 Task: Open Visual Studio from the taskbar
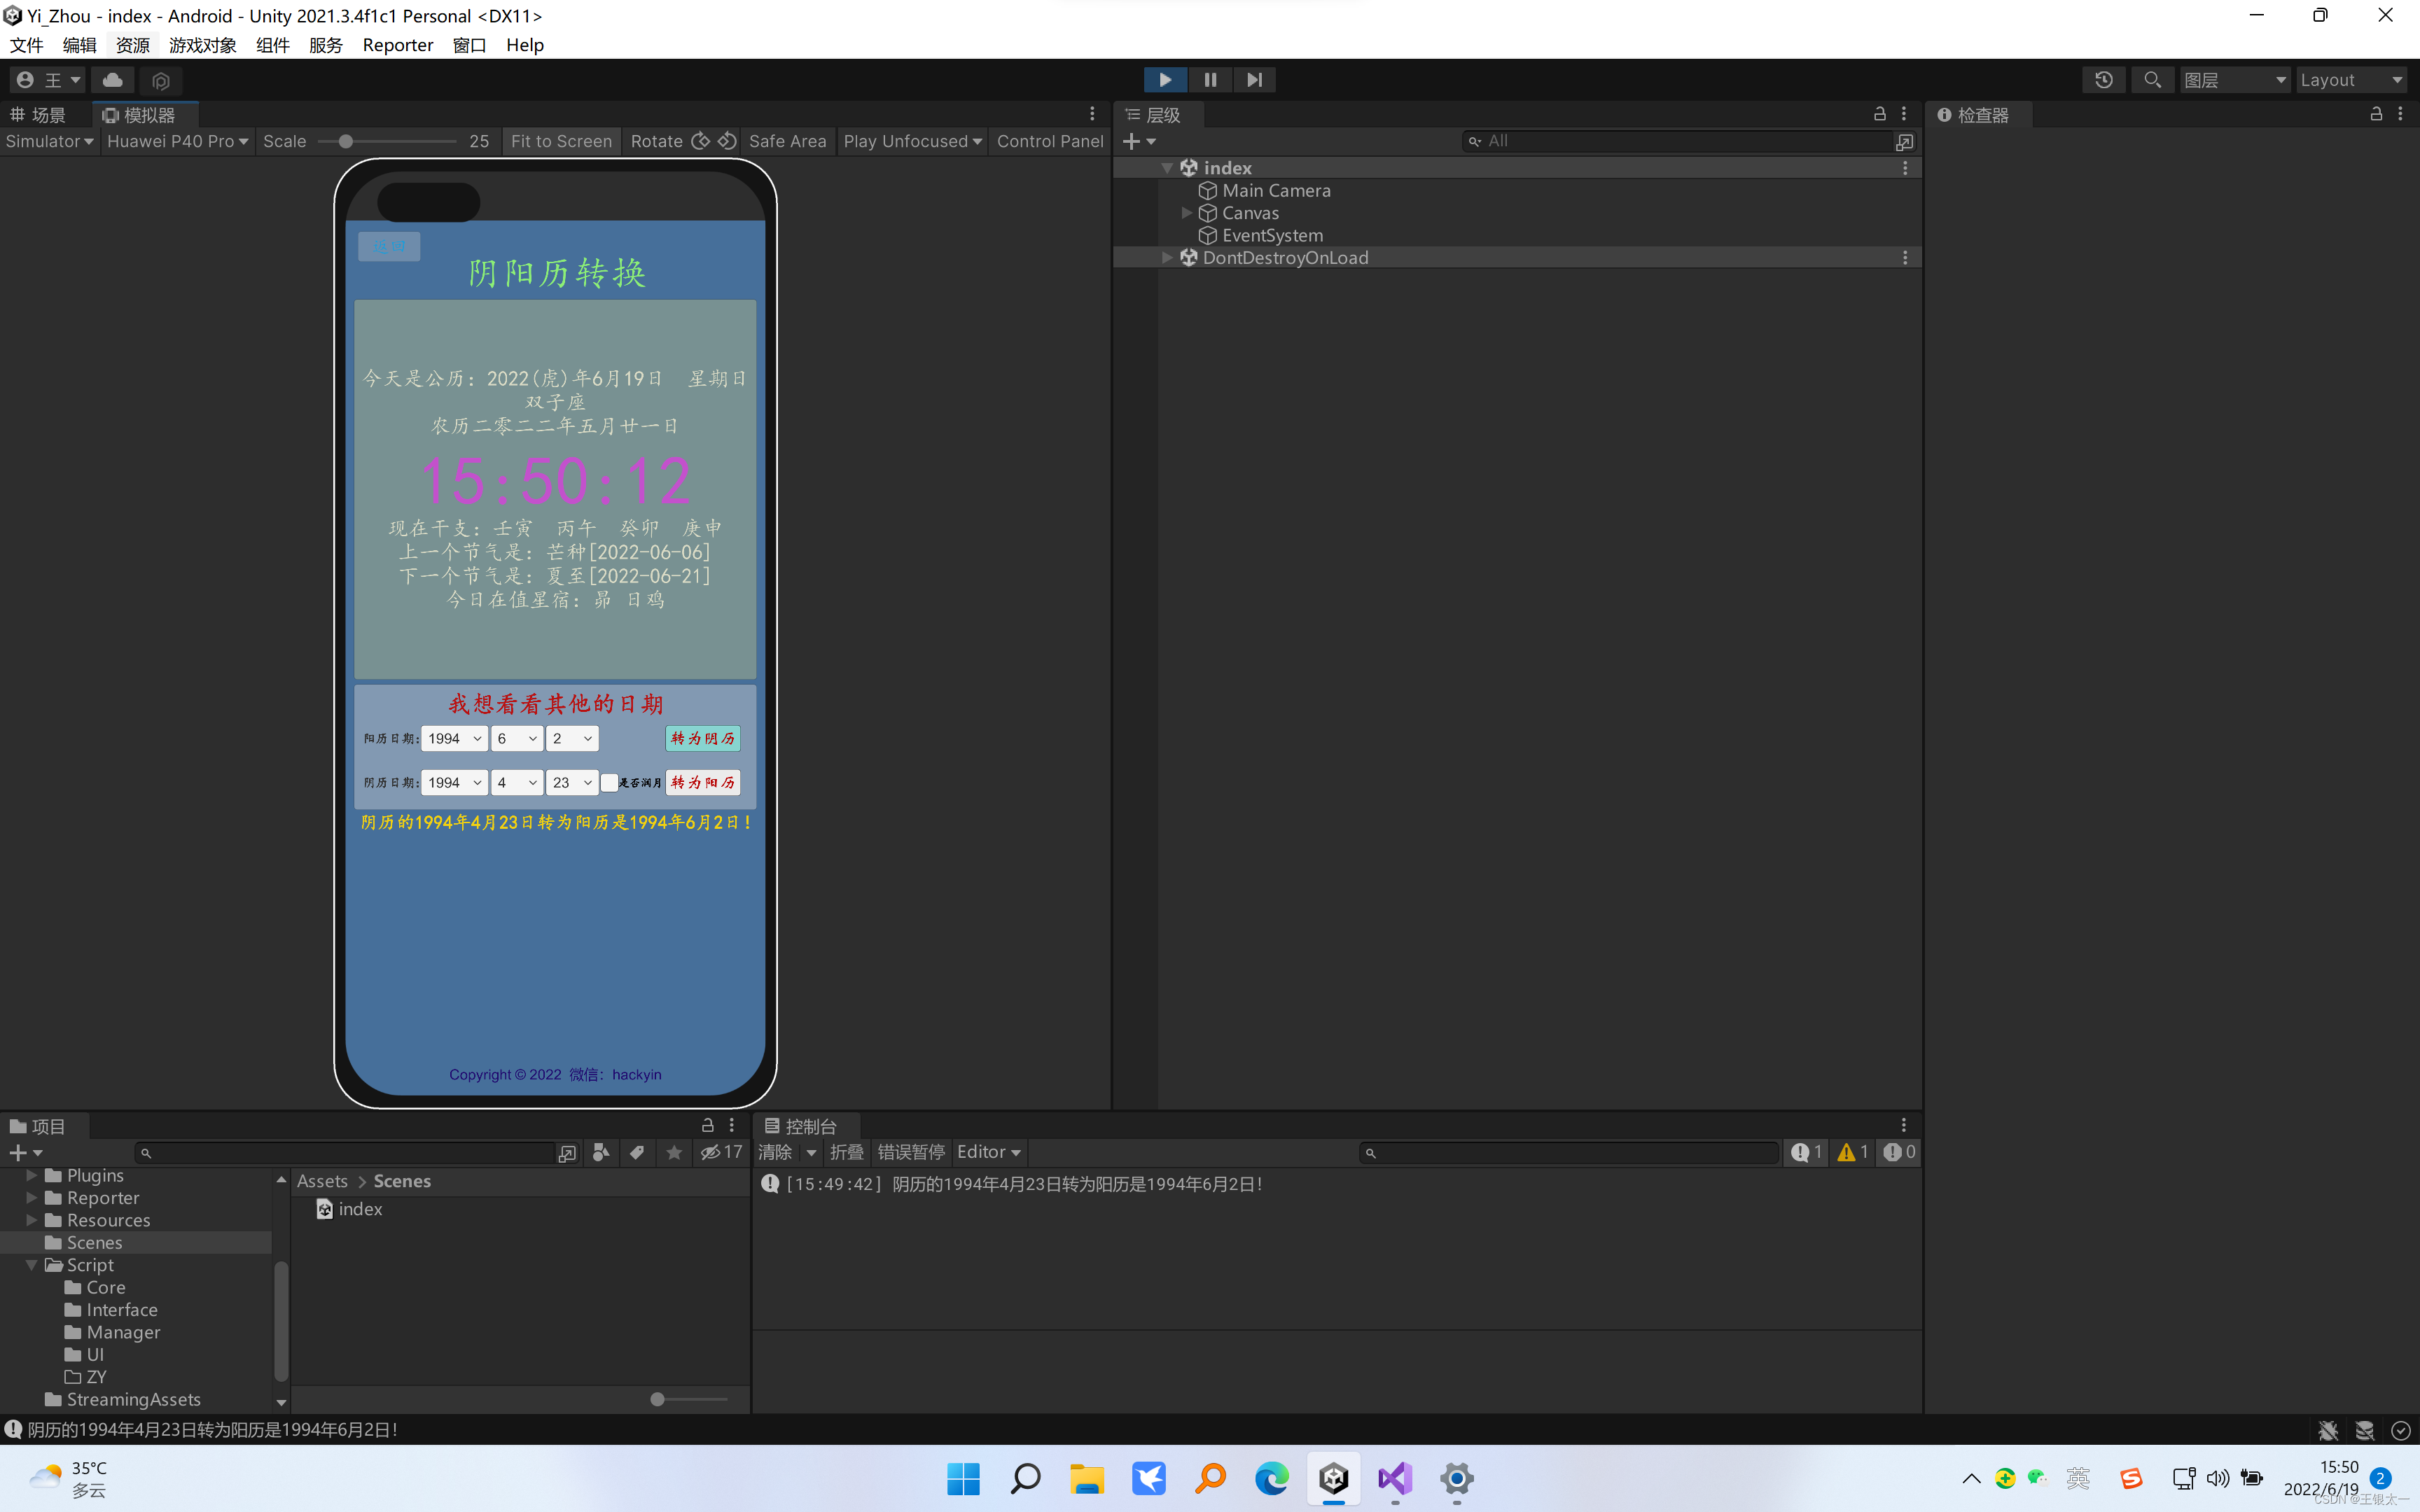tap(1395, 1478)
